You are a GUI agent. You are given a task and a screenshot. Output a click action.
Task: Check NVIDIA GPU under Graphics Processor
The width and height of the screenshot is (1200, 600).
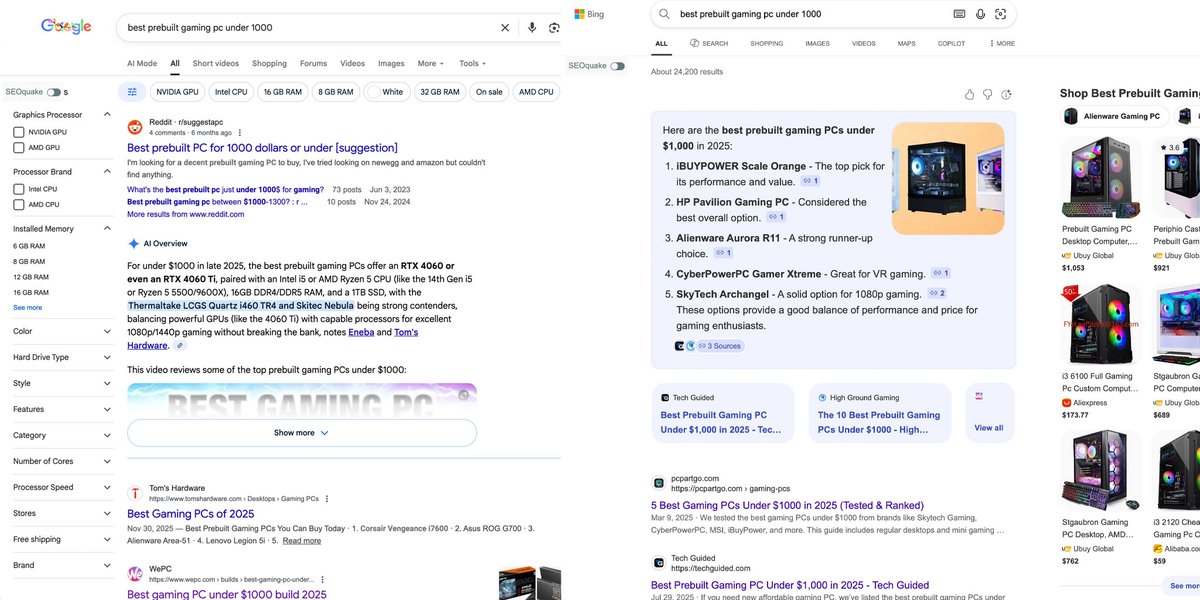point(18,132)
